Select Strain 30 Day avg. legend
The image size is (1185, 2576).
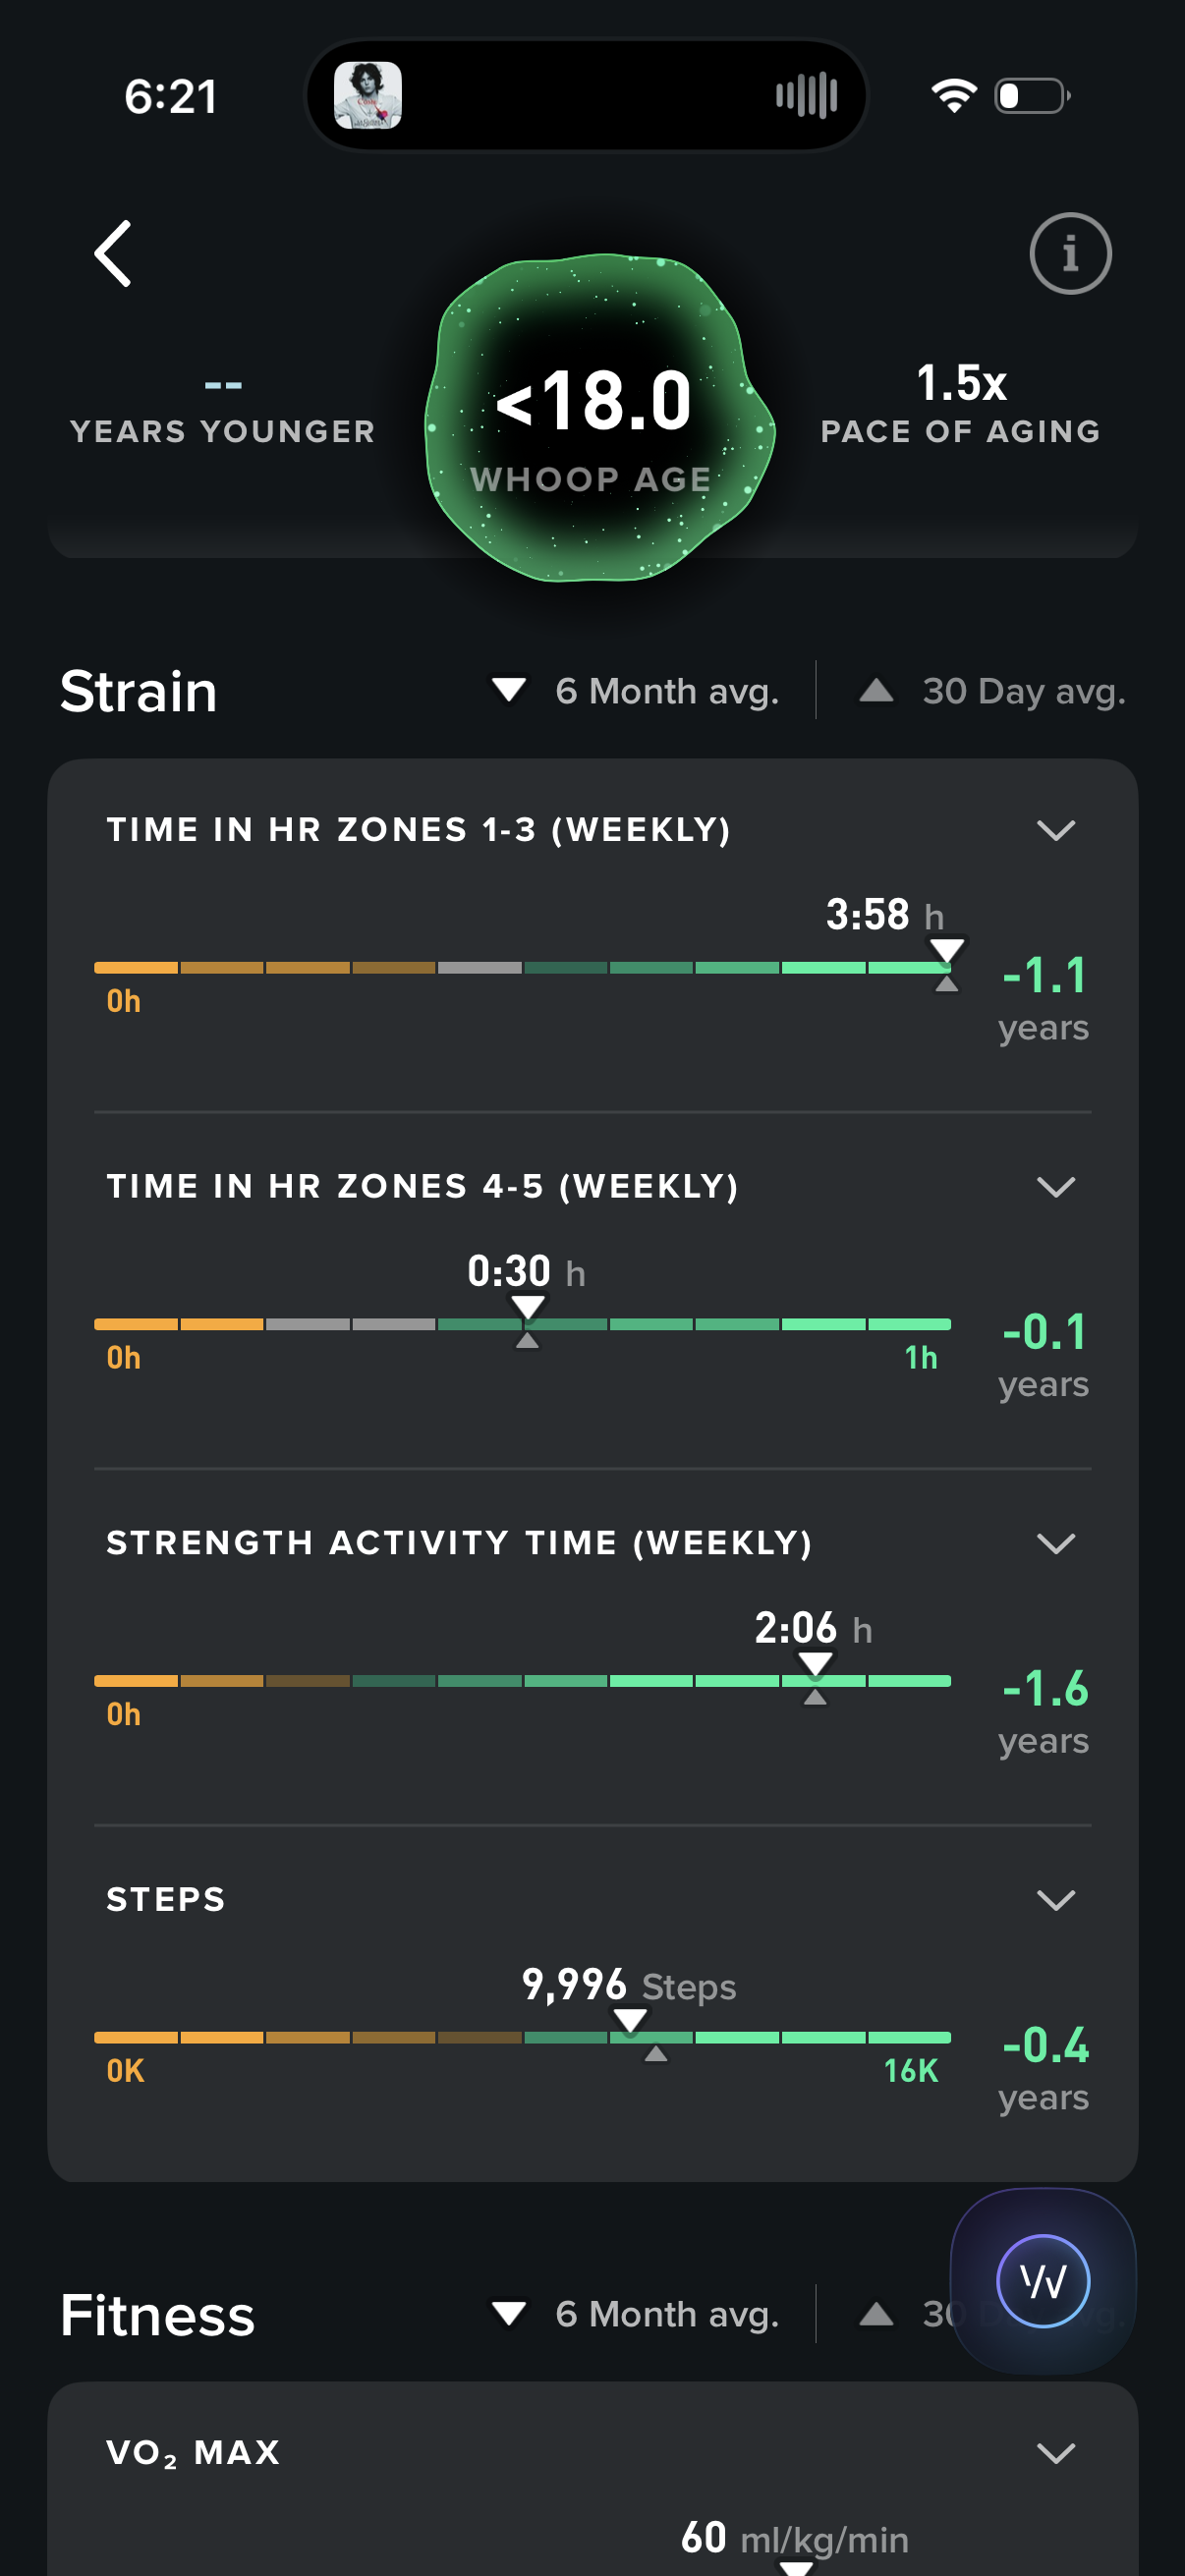point(992,691)
